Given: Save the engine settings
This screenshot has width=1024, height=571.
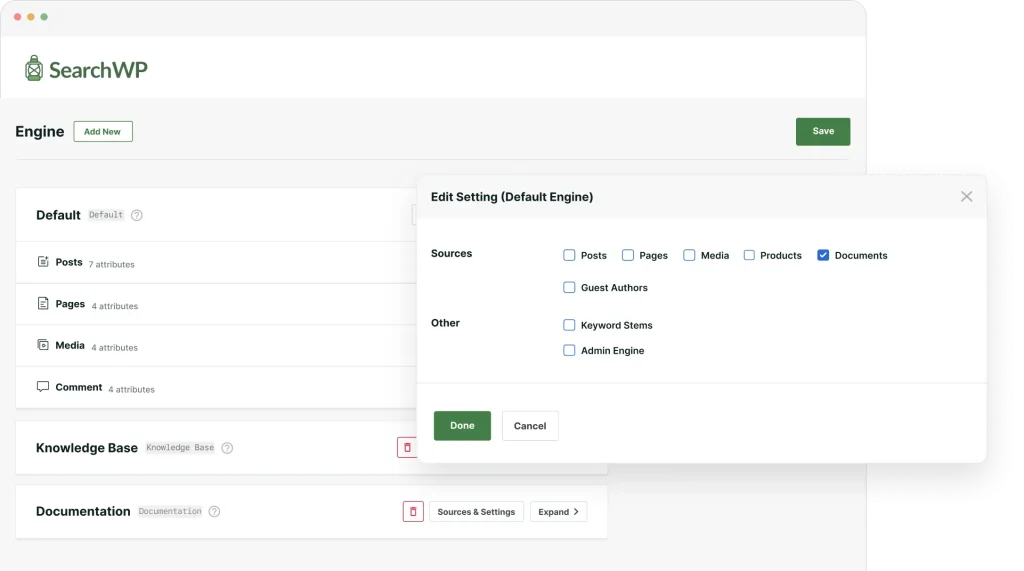Looking at the screenshot, I should click(823, 131).
